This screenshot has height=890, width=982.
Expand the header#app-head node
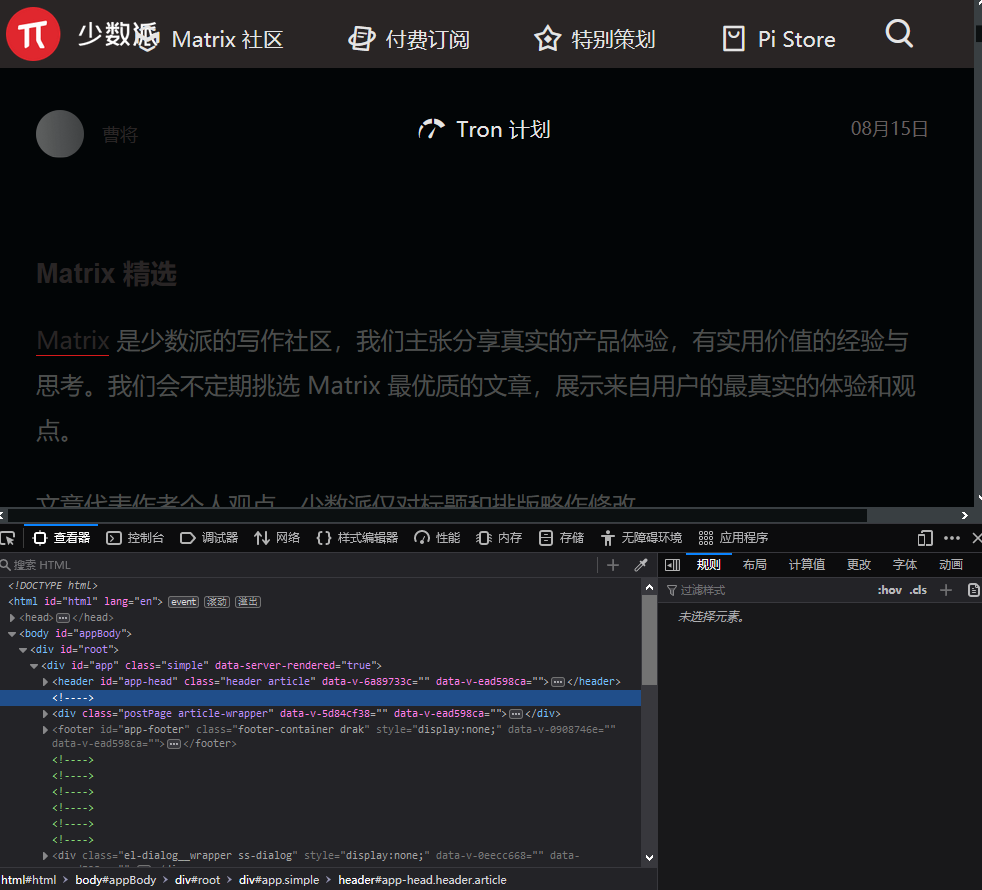[x=45, y=681]
